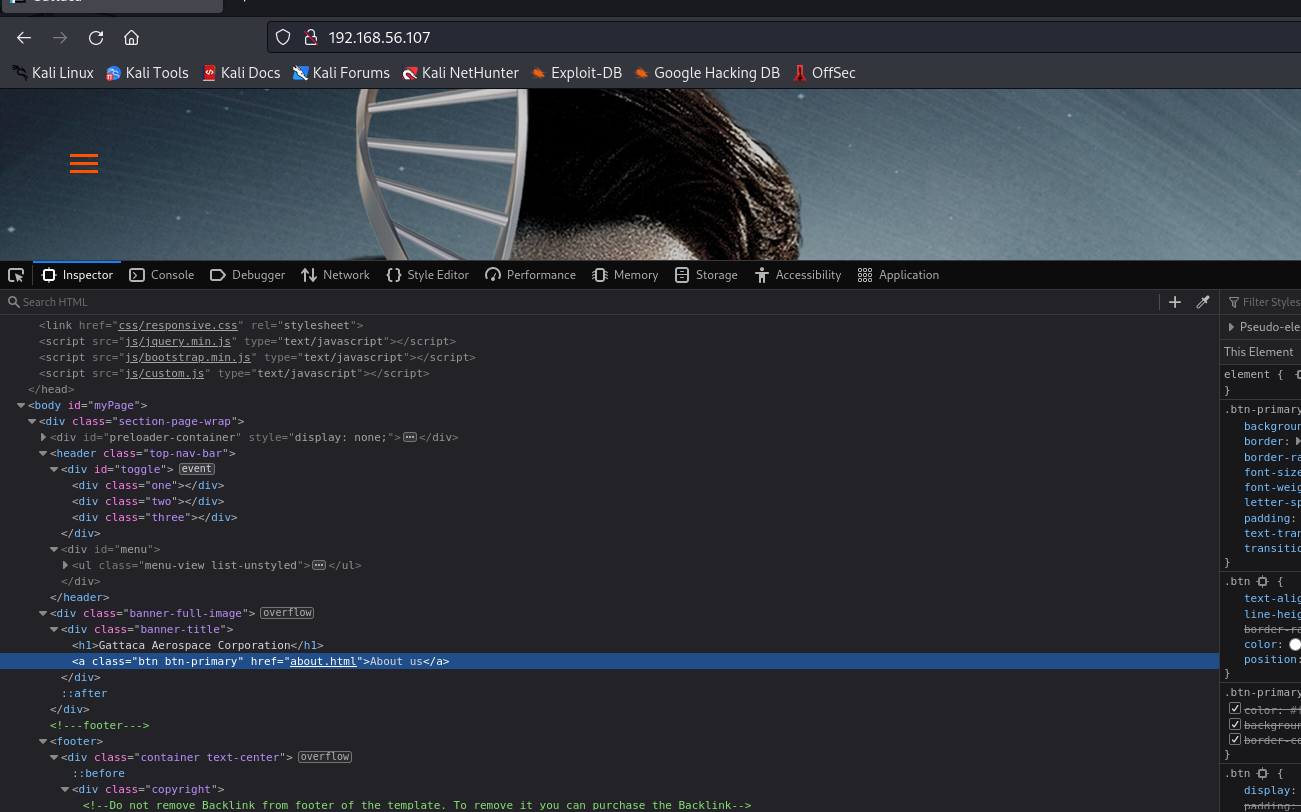Click the element picker icon in DevTools
This screenshot has height=812, width=1301.
coord(16,275)
